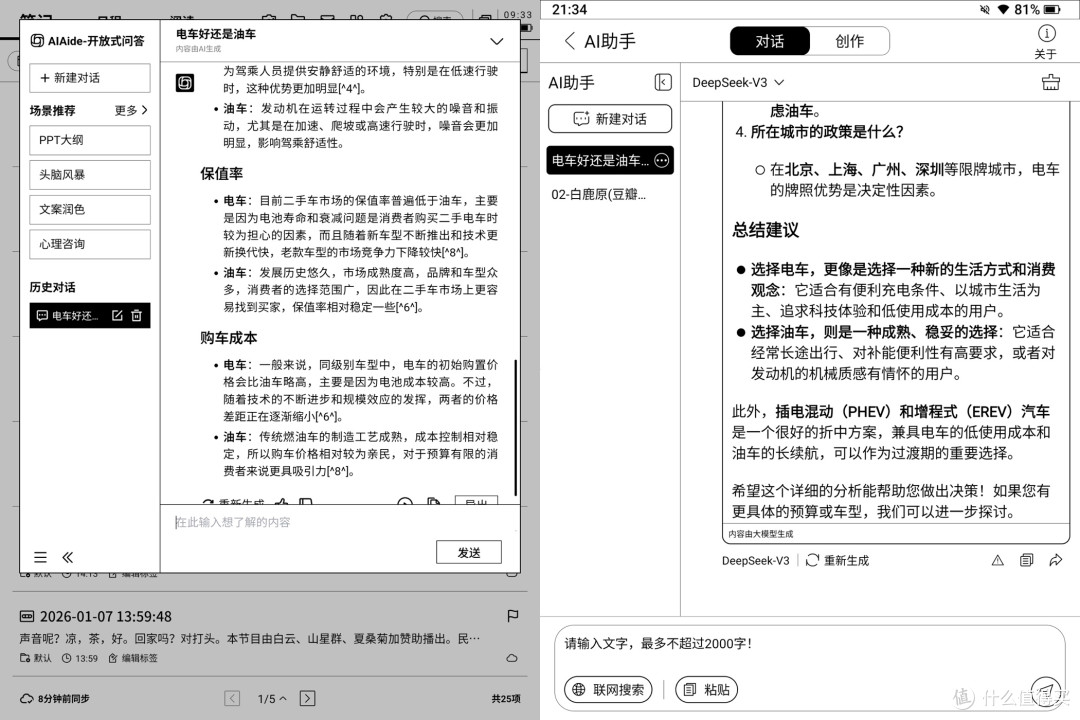
Task: Open more options for 电车好还是油车 chat
Action: tap(661, 161)
